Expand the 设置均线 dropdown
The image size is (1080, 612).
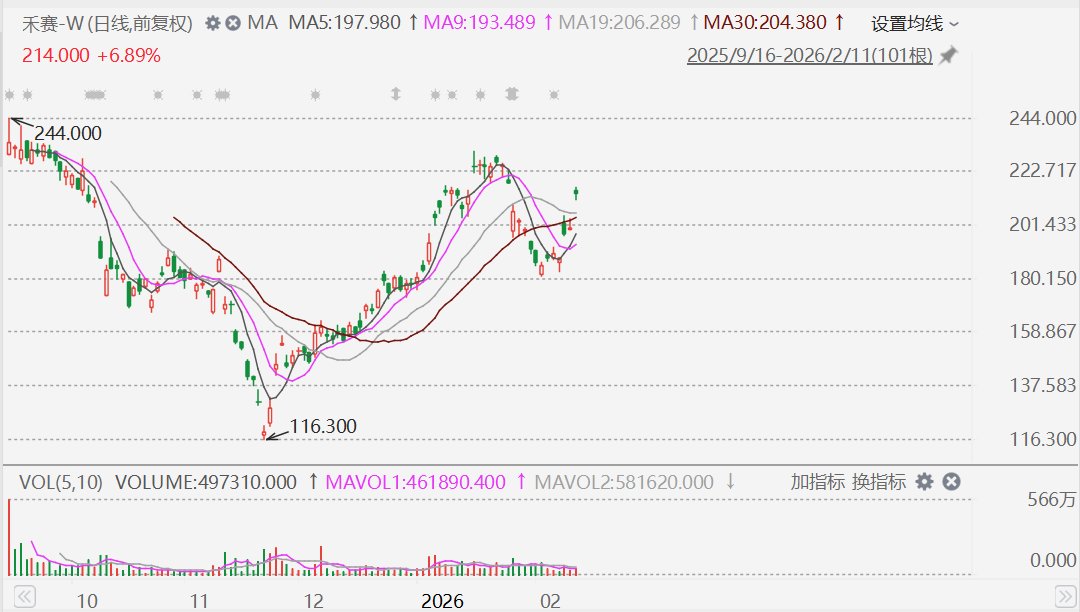coord(914,24)
